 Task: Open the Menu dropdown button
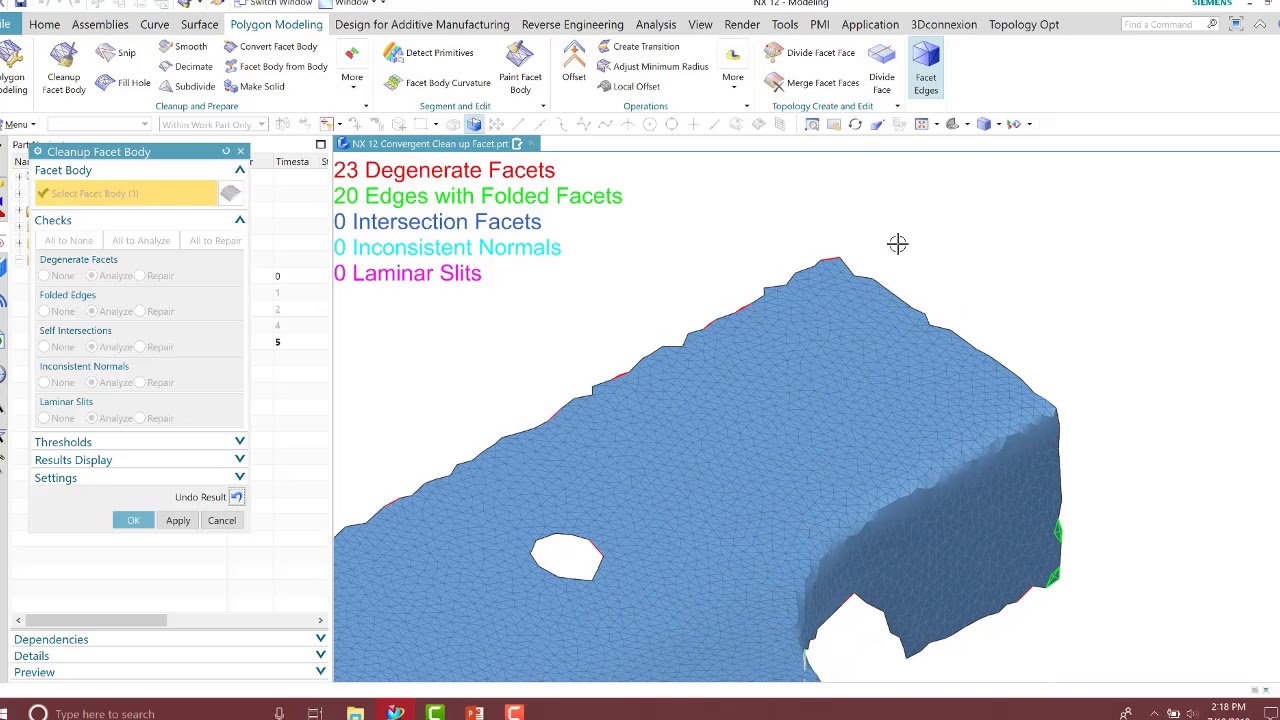pyautogui.click(x=20, y=125)
